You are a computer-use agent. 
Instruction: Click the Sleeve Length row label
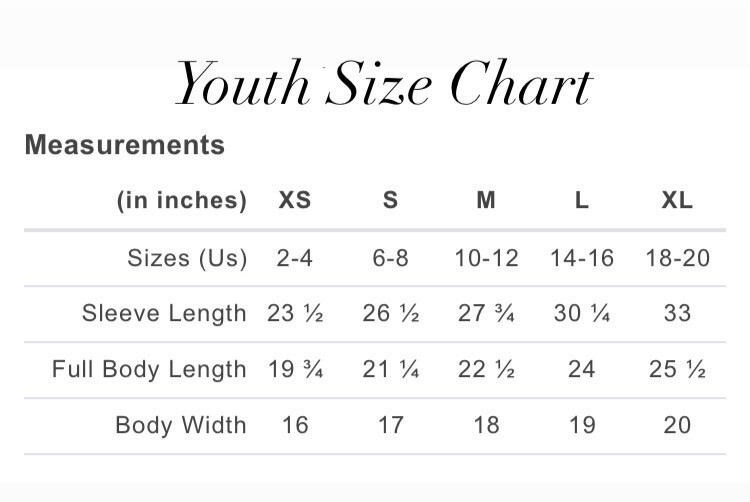tap(164, 313)
